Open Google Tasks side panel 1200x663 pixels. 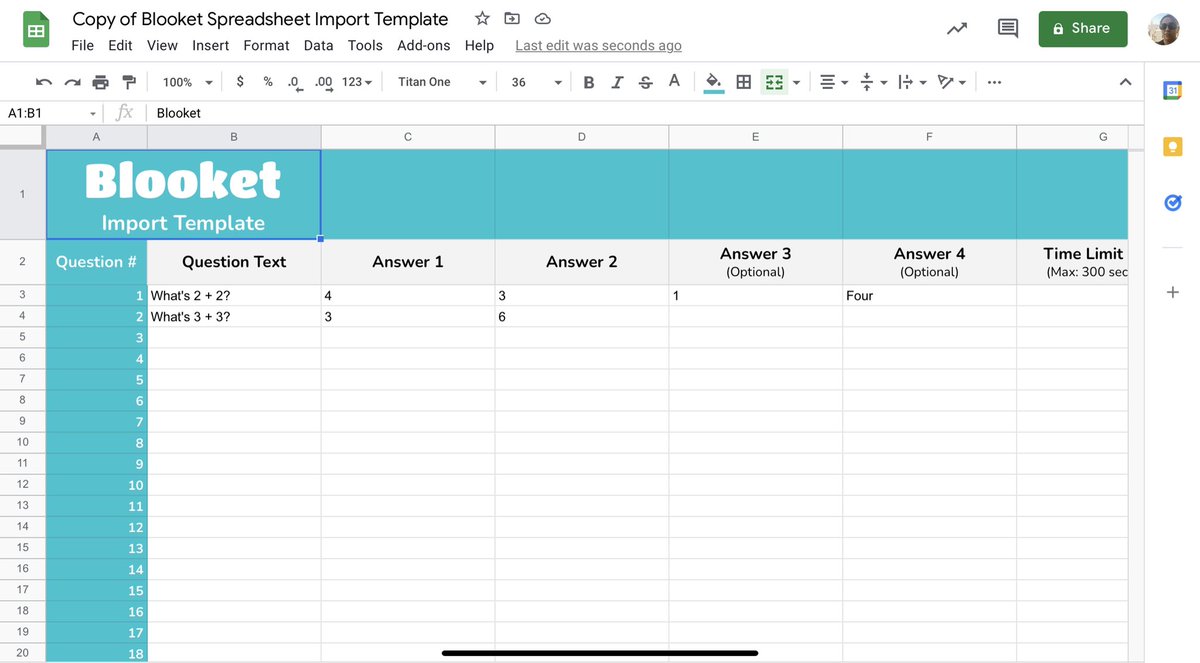pyautogui.click(x=1172, y=203)
